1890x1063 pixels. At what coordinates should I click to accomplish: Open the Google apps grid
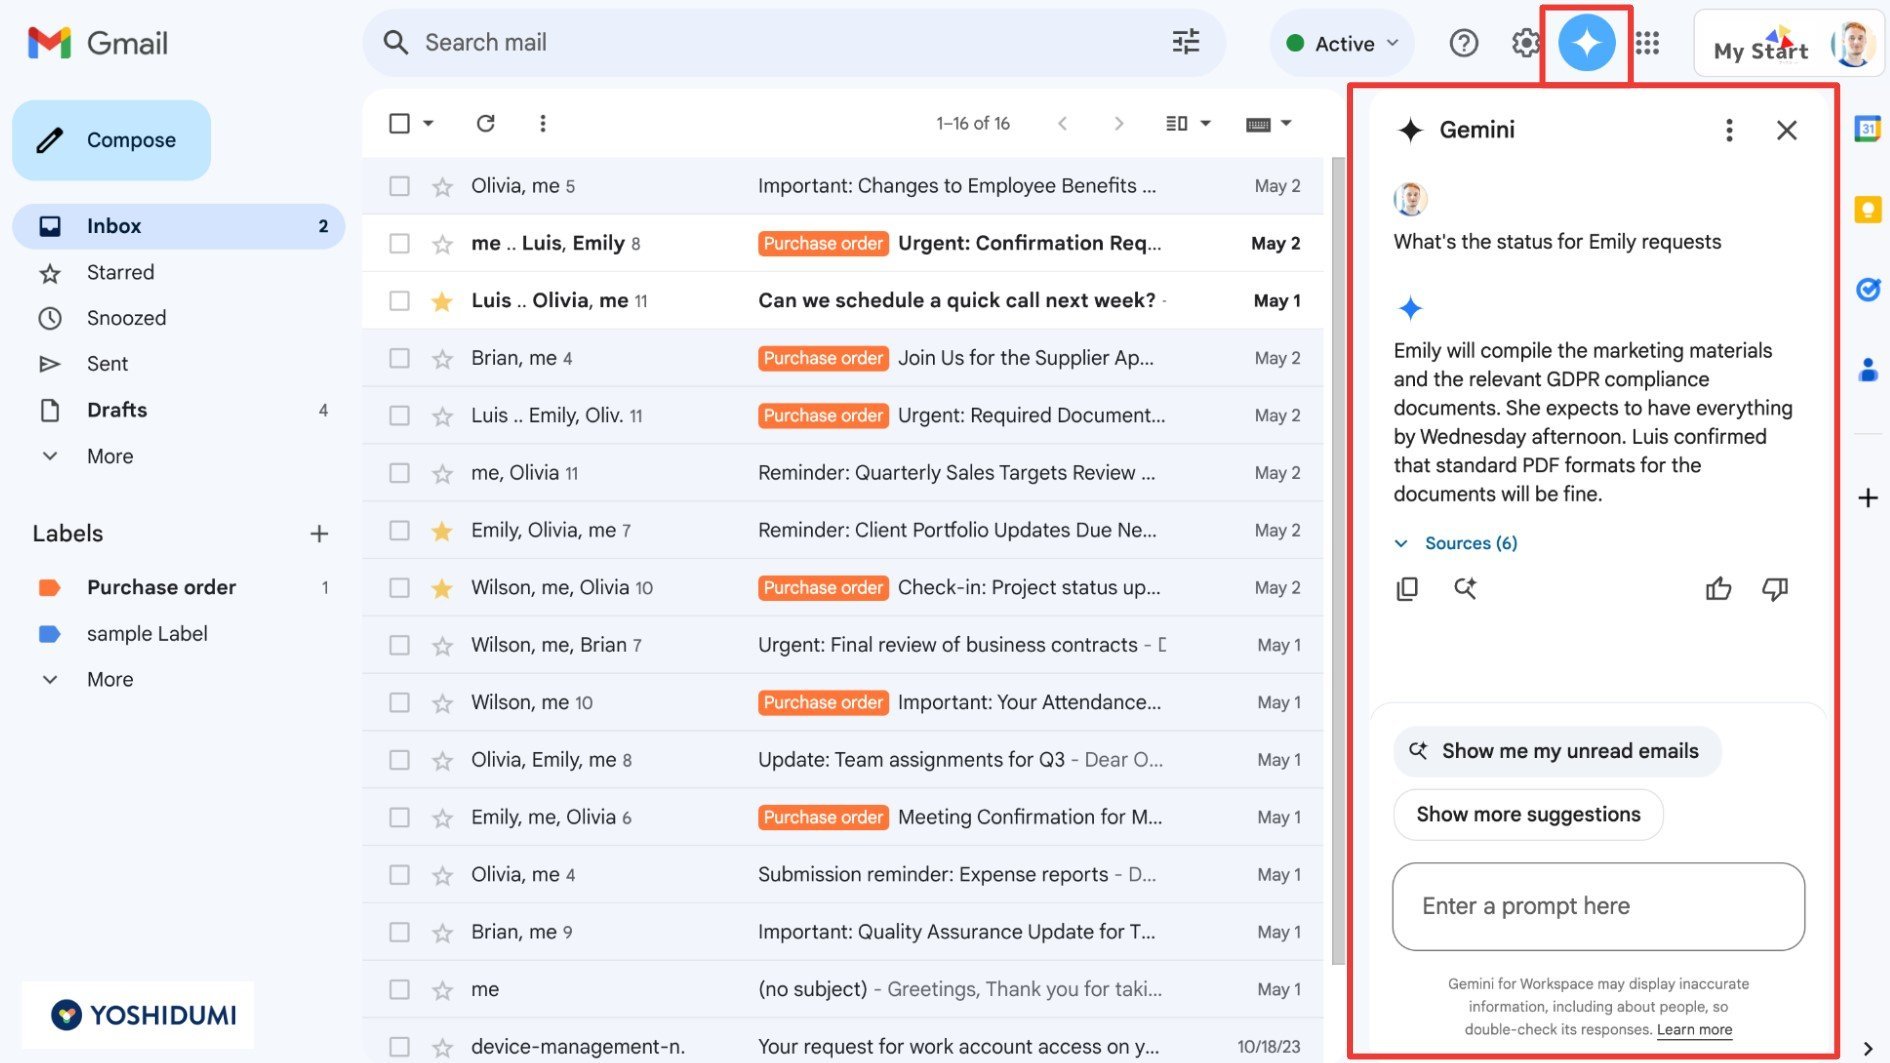pos(1647,43)
